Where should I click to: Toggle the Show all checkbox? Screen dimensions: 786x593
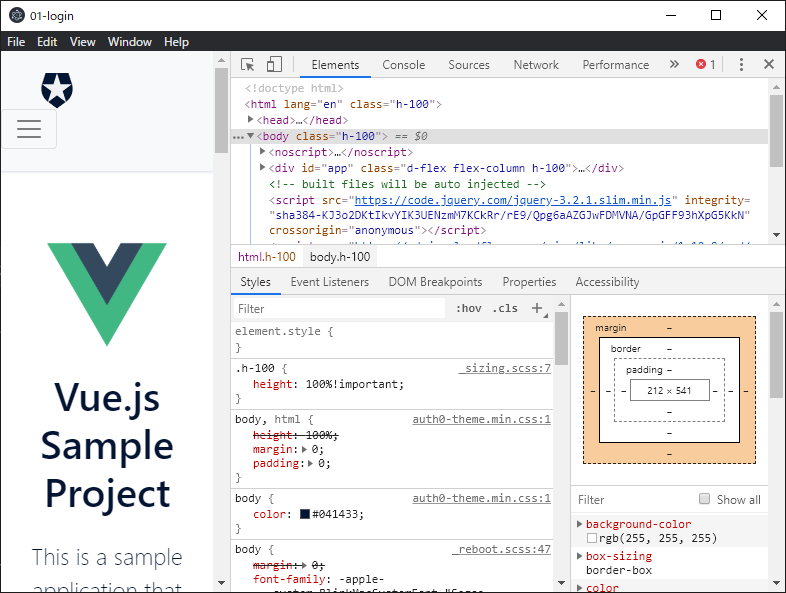point(704,499)
